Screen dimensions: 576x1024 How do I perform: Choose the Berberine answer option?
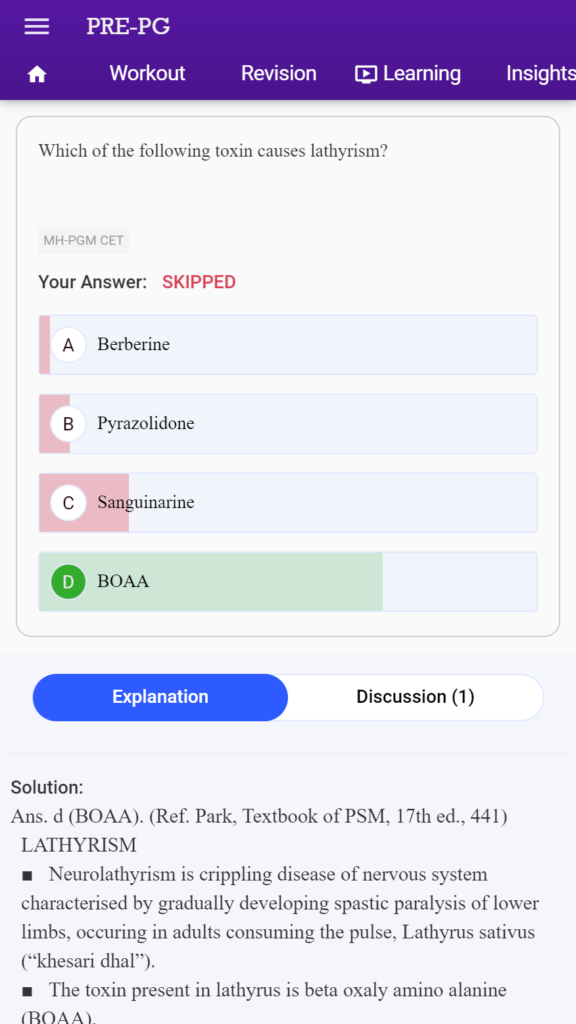[288, 345]
